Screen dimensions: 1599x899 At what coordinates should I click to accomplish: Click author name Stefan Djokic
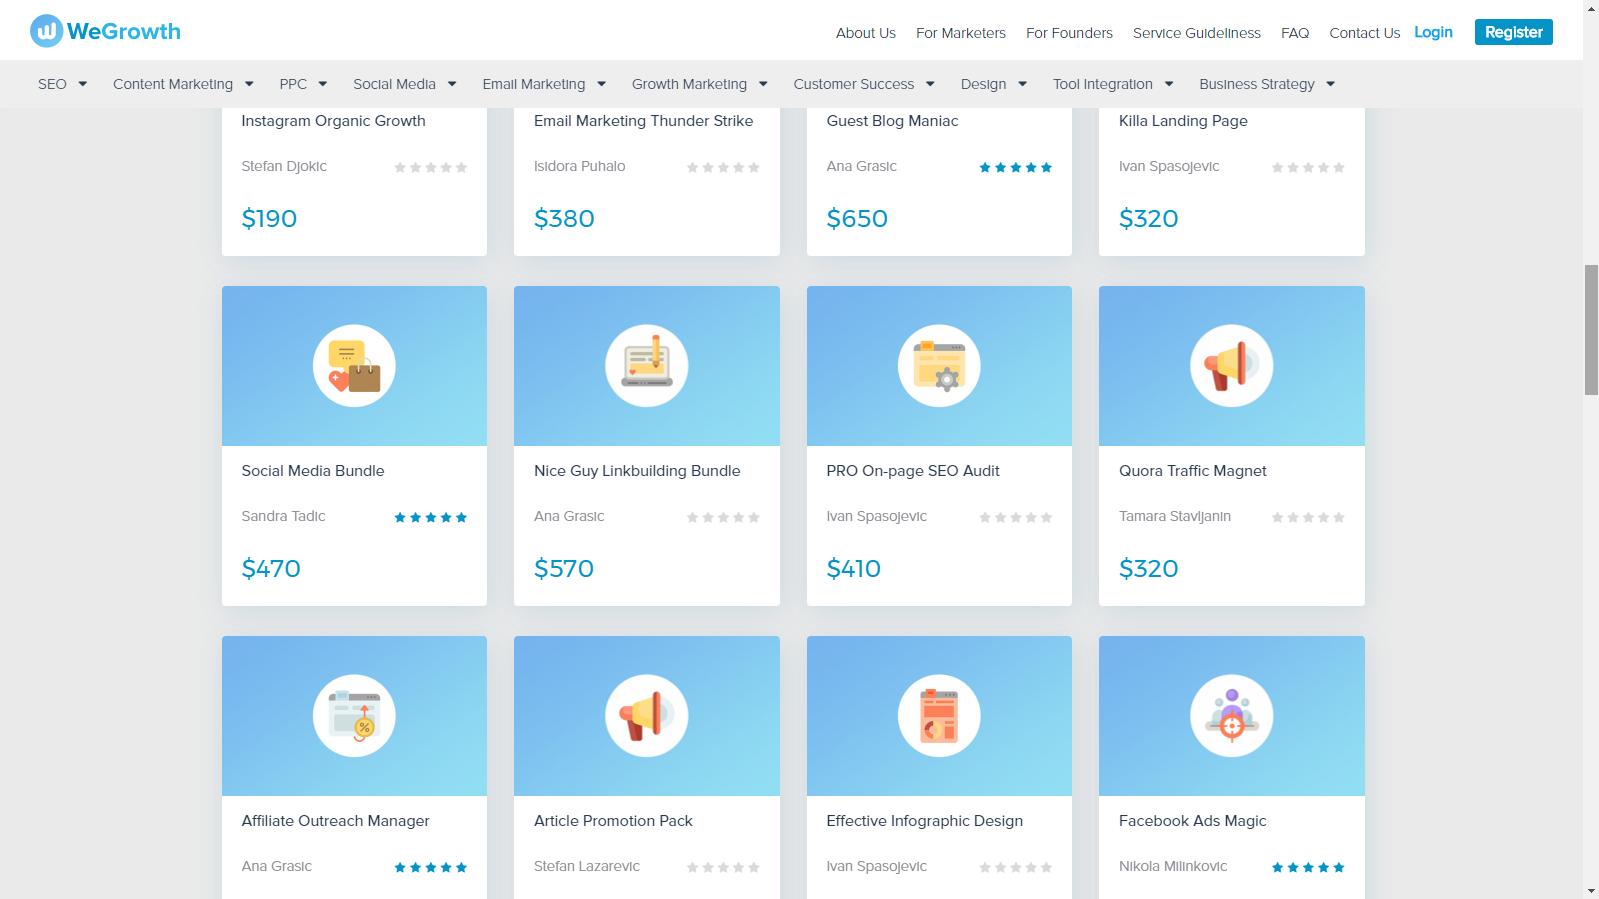click(284, 167)
